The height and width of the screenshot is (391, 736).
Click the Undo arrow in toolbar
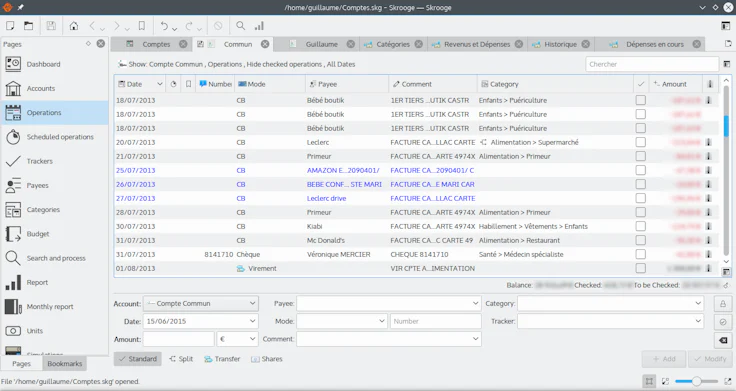[164, 26]
